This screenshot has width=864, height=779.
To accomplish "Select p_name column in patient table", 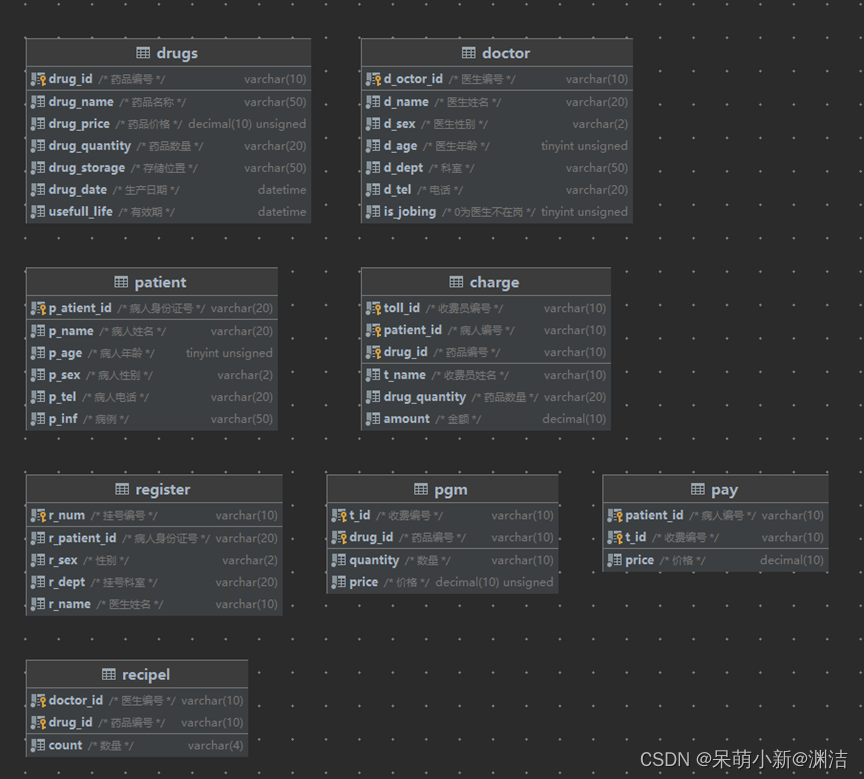I will tap(71, 331).
